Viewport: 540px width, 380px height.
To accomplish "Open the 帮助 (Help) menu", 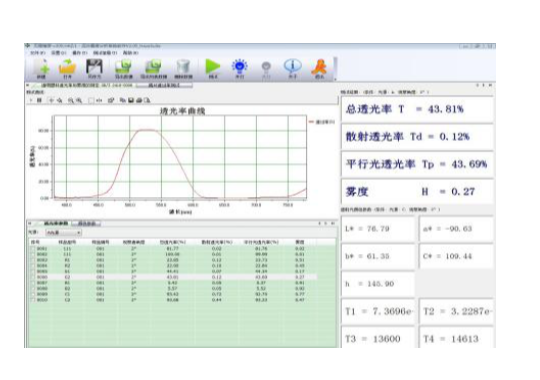I will pos(131,53).
